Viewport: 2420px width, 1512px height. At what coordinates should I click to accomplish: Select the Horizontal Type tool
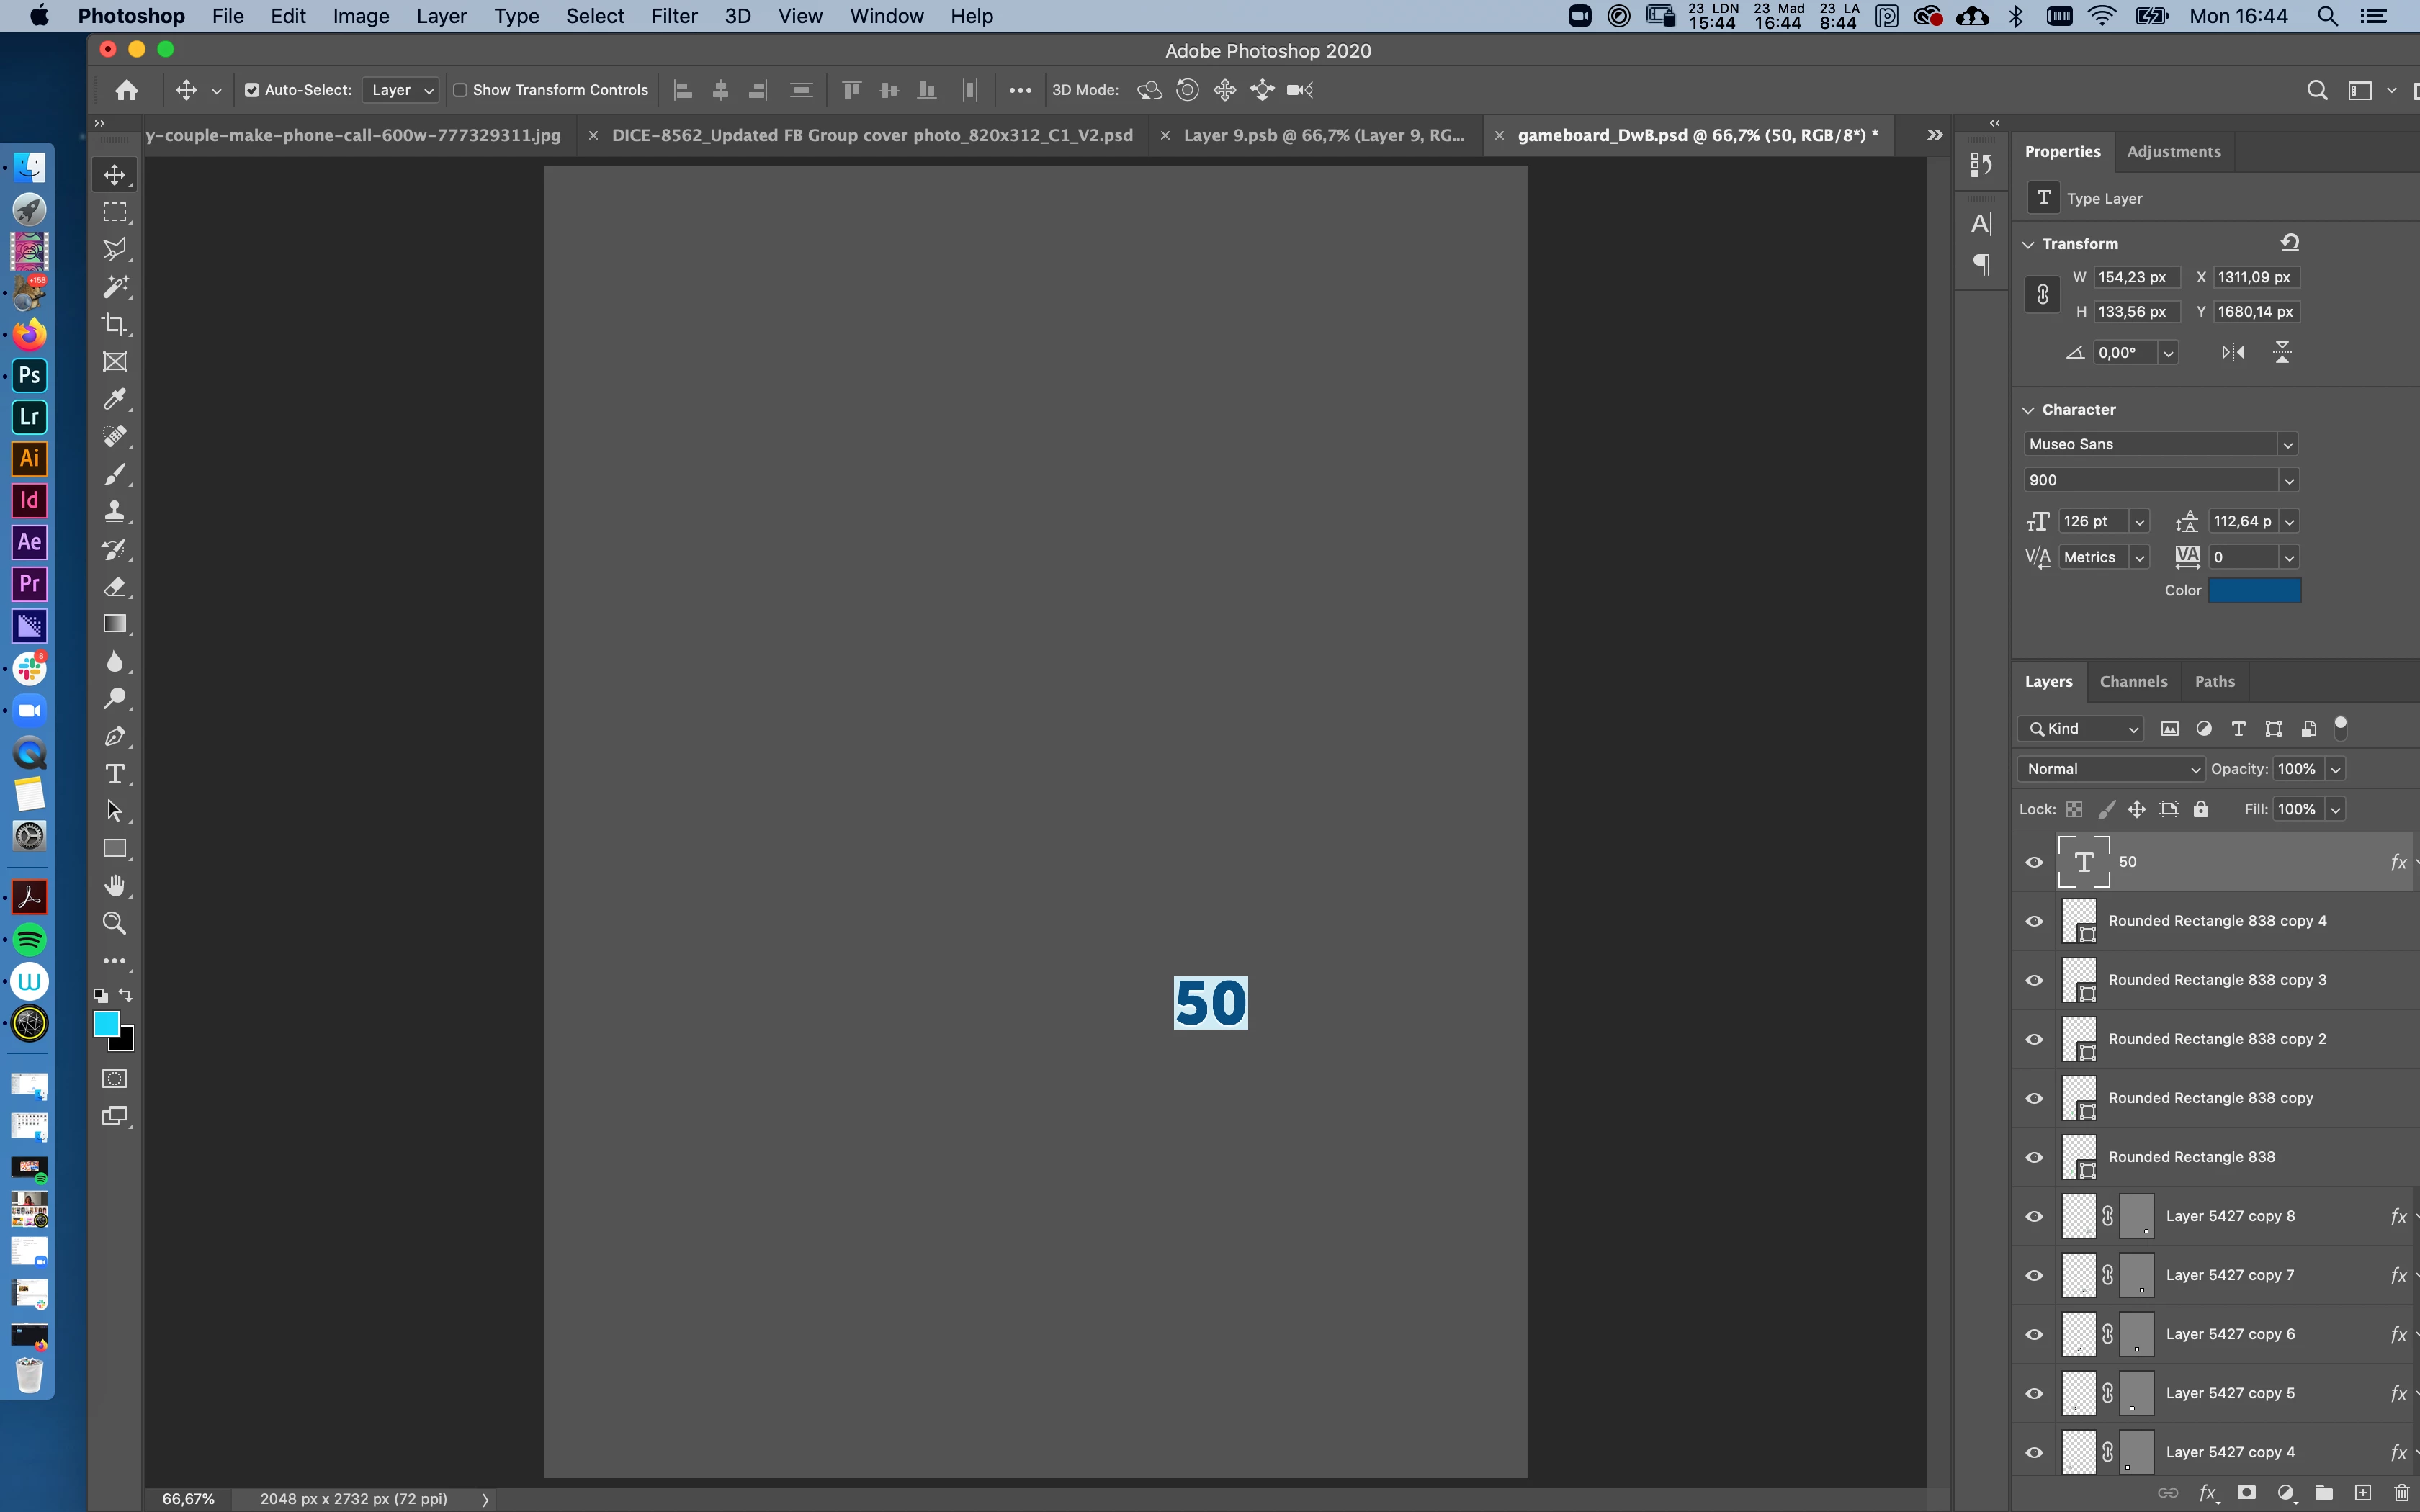click(x=115, y=774)
